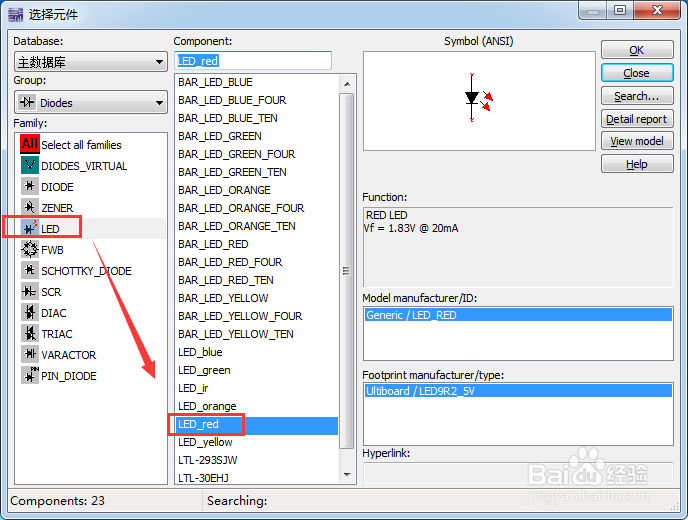Image resolution: width=688 pixels, height=520 pixels.
Task: Open the Search... dialog button
Action: tap(637, 96)
